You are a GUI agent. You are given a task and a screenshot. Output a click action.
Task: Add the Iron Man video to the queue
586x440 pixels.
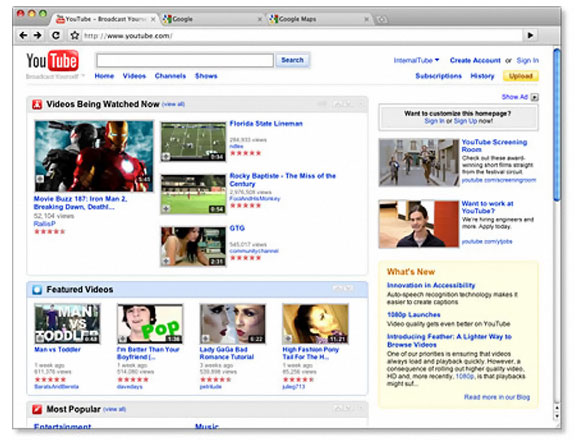40,179
